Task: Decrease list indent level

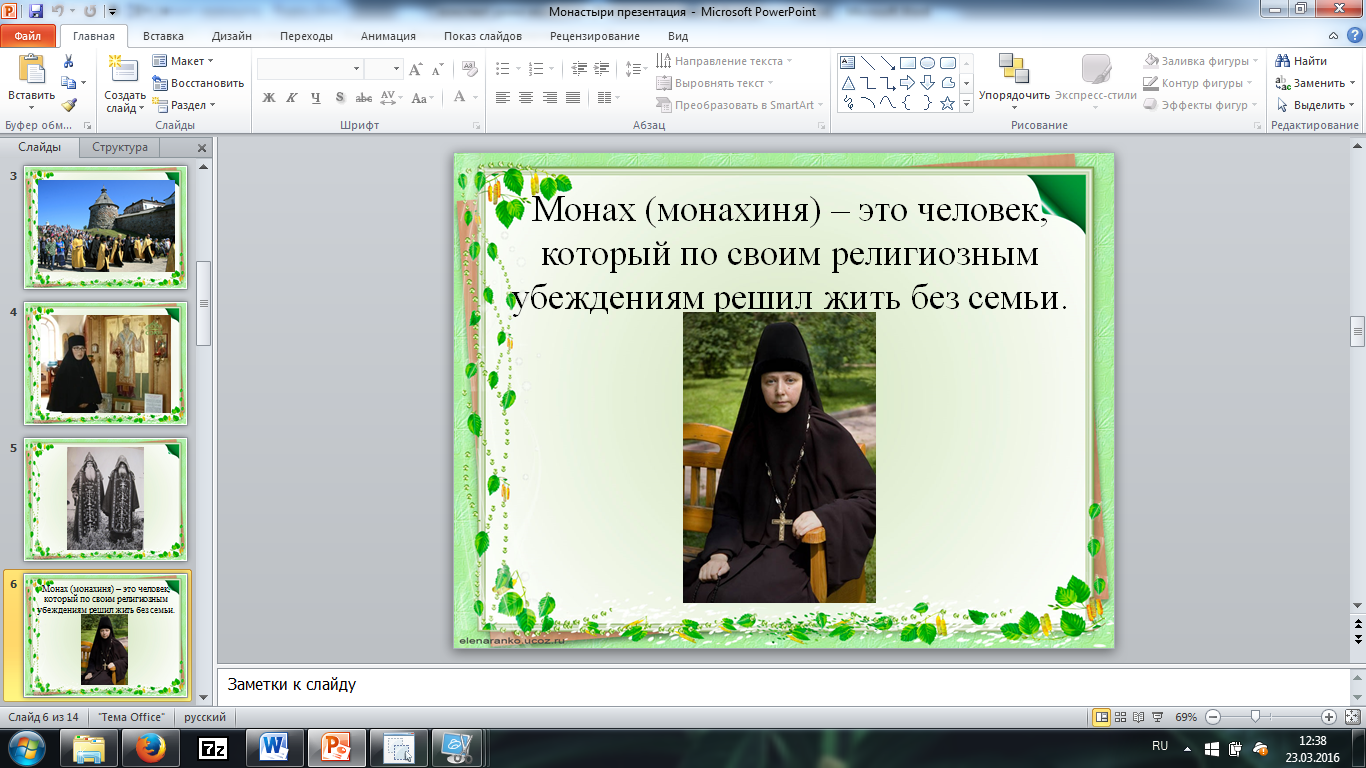Action: (x=579, y=69)
